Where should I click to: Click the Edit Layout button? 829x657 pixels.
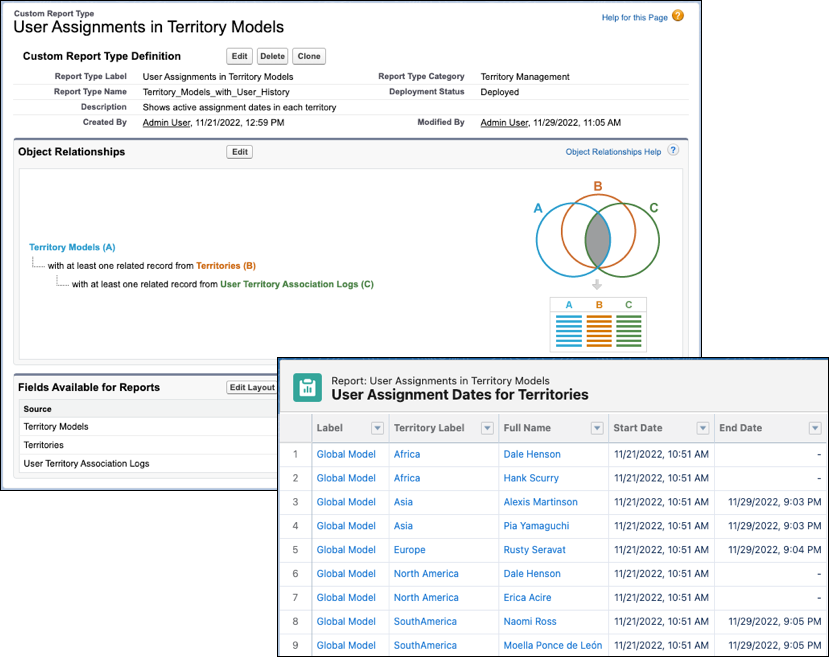coord(252,387)
